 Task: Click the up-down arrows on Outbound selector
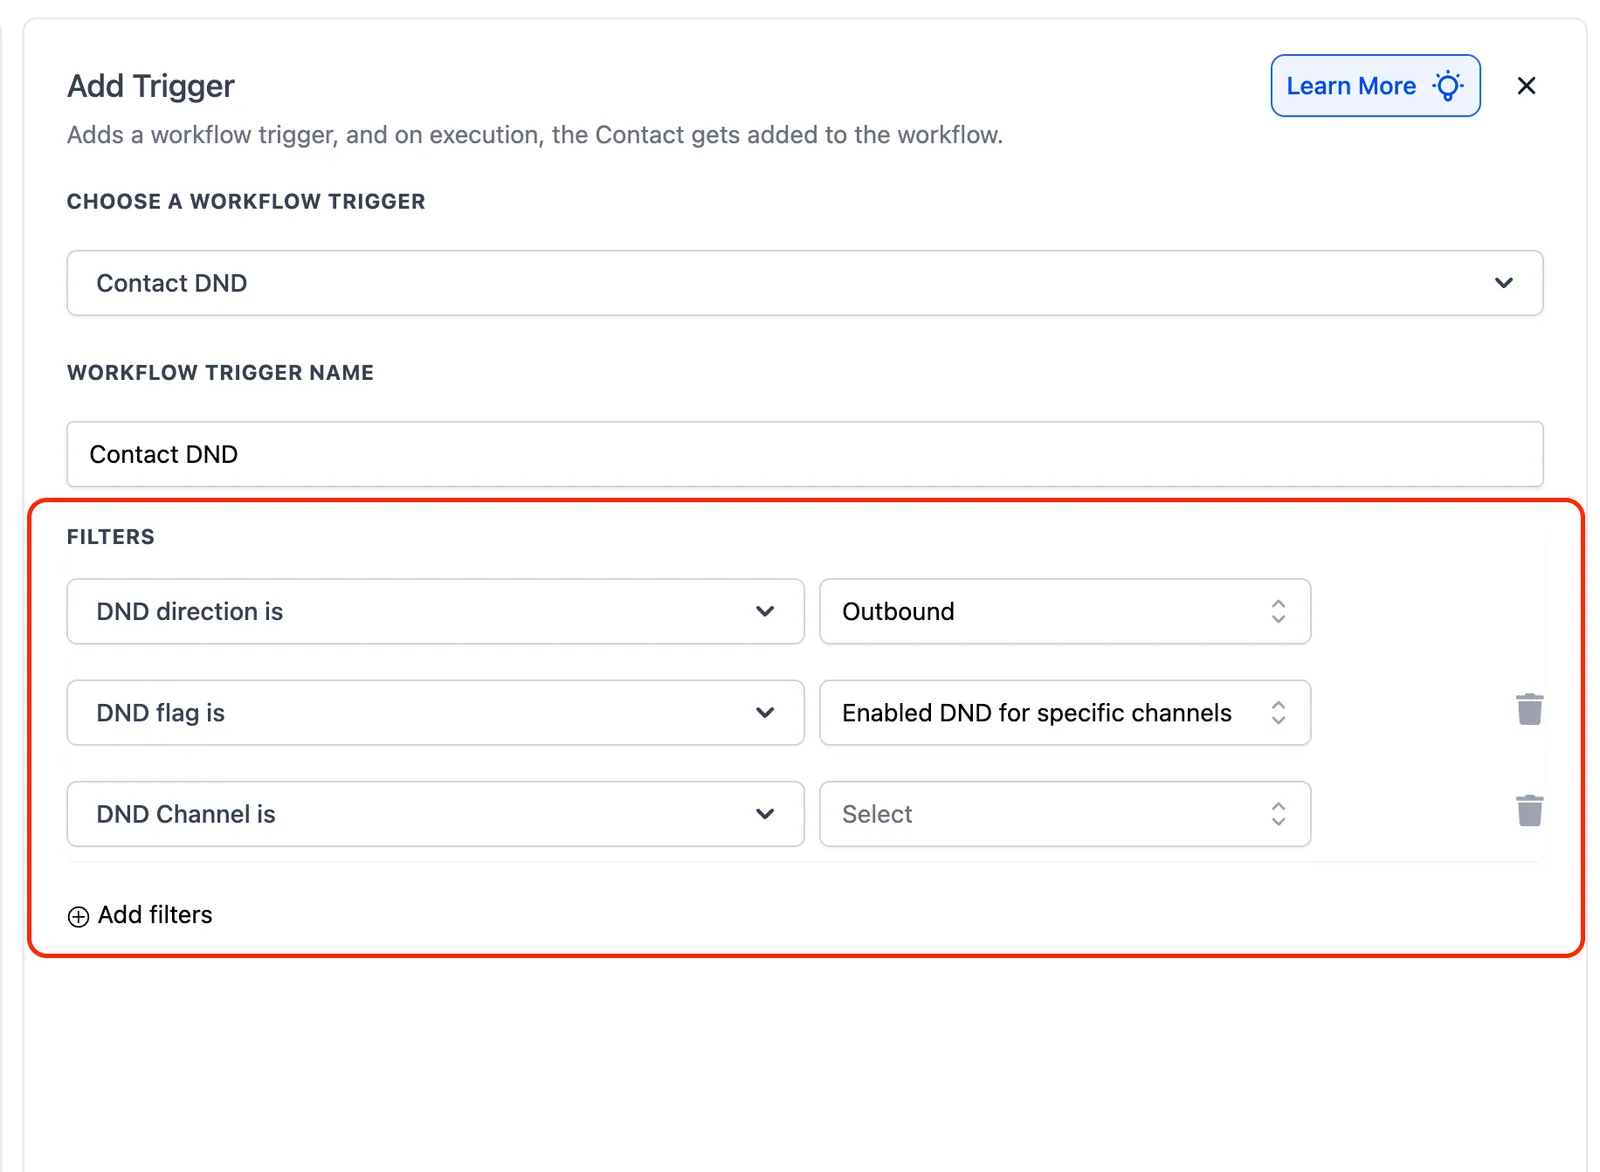pyautogui.click(x=1278, y=611)
